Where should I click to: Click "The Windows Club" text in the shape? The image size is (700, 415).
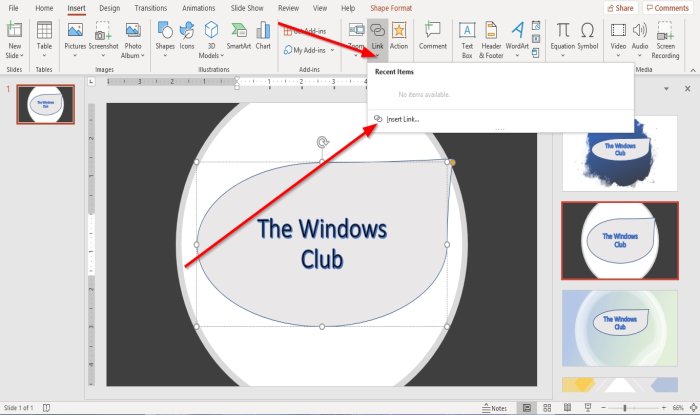coord(322,244)
